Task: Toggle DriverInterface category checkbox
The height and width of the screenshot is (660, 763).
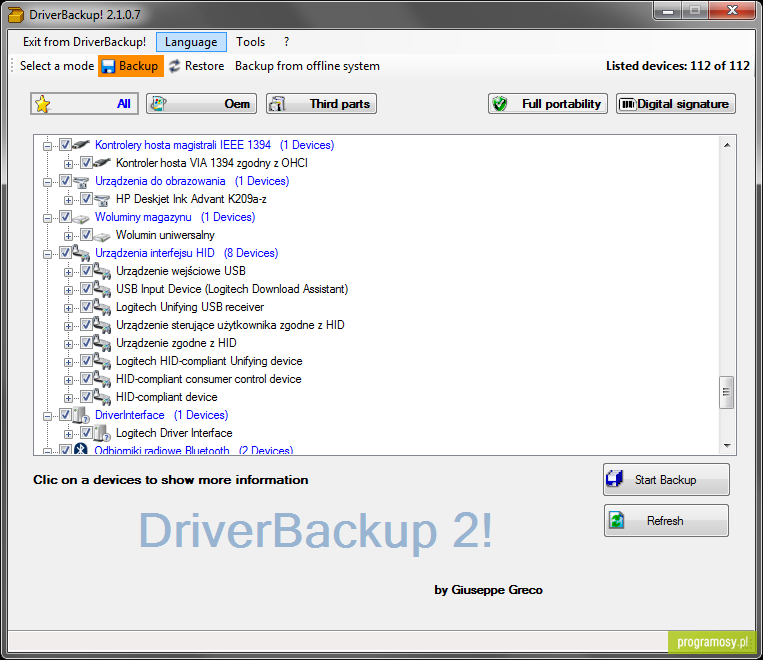Action: click(65, 415)
